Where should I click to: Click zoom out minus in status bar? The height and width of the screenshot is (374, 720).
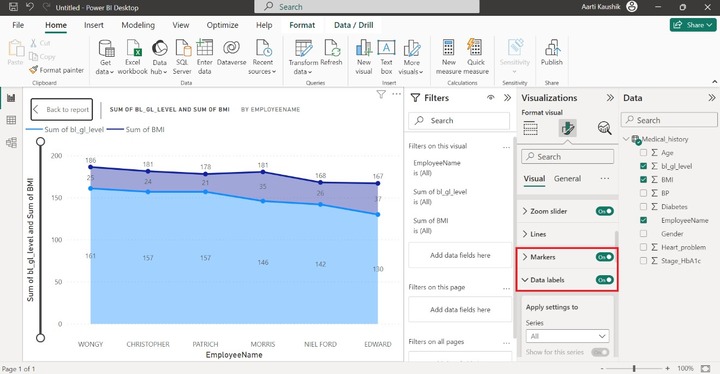click(x=602, y=368)
